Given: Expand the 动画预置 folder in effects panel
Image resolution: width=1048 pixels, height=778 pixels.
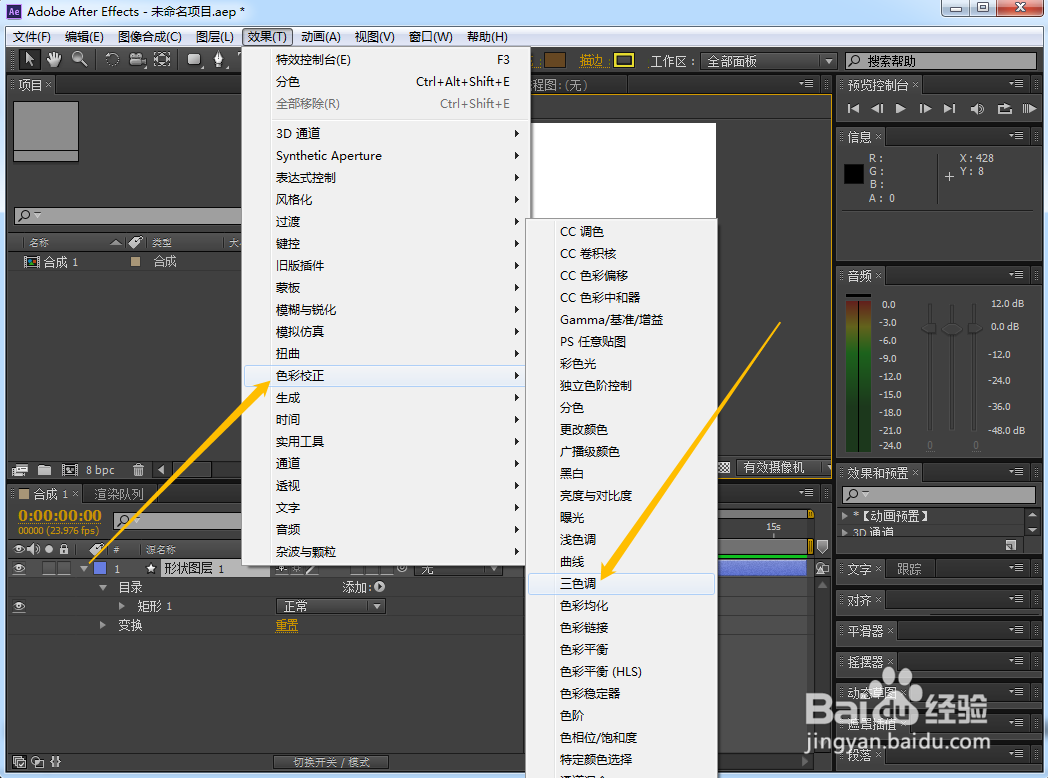Looking at the screenshot, I should (845, 516).
